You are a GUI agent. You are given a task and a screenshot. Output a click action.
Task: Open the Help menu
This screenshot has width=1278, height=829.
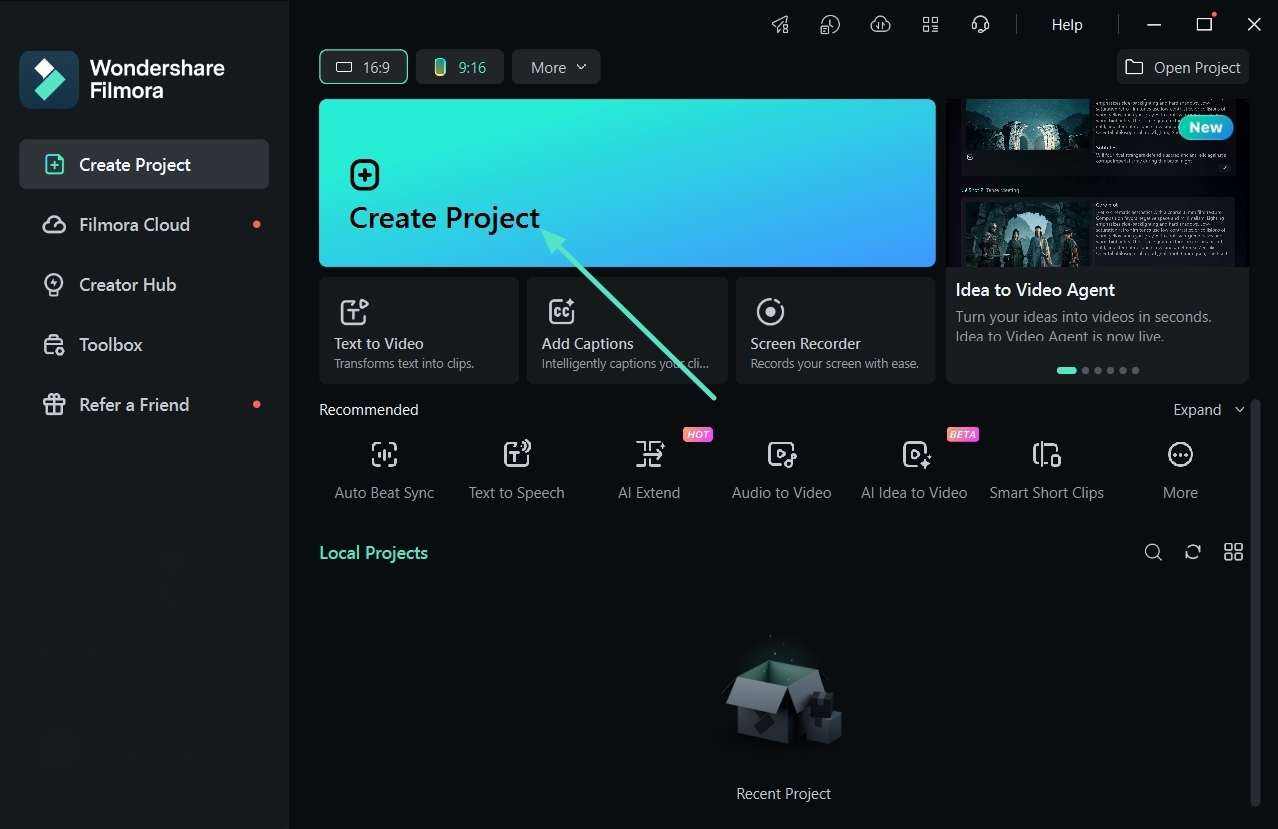coord(1067,24)
